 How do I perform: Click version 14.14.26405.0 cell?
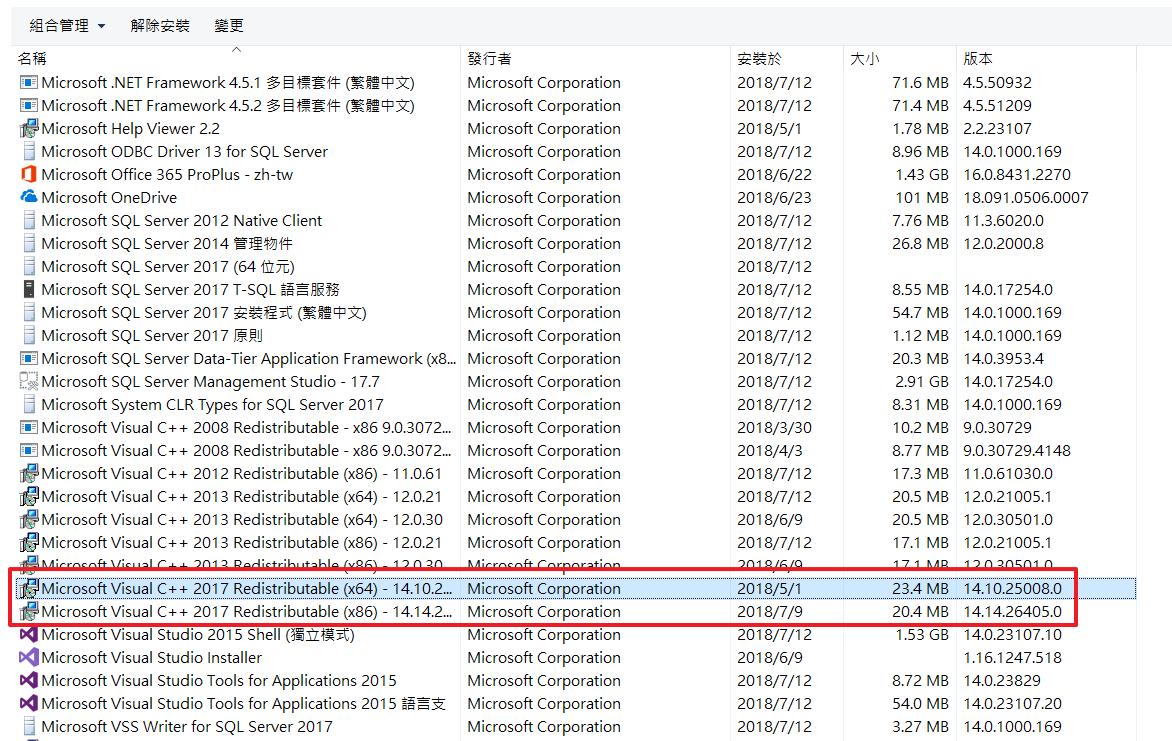[1012, 612]
